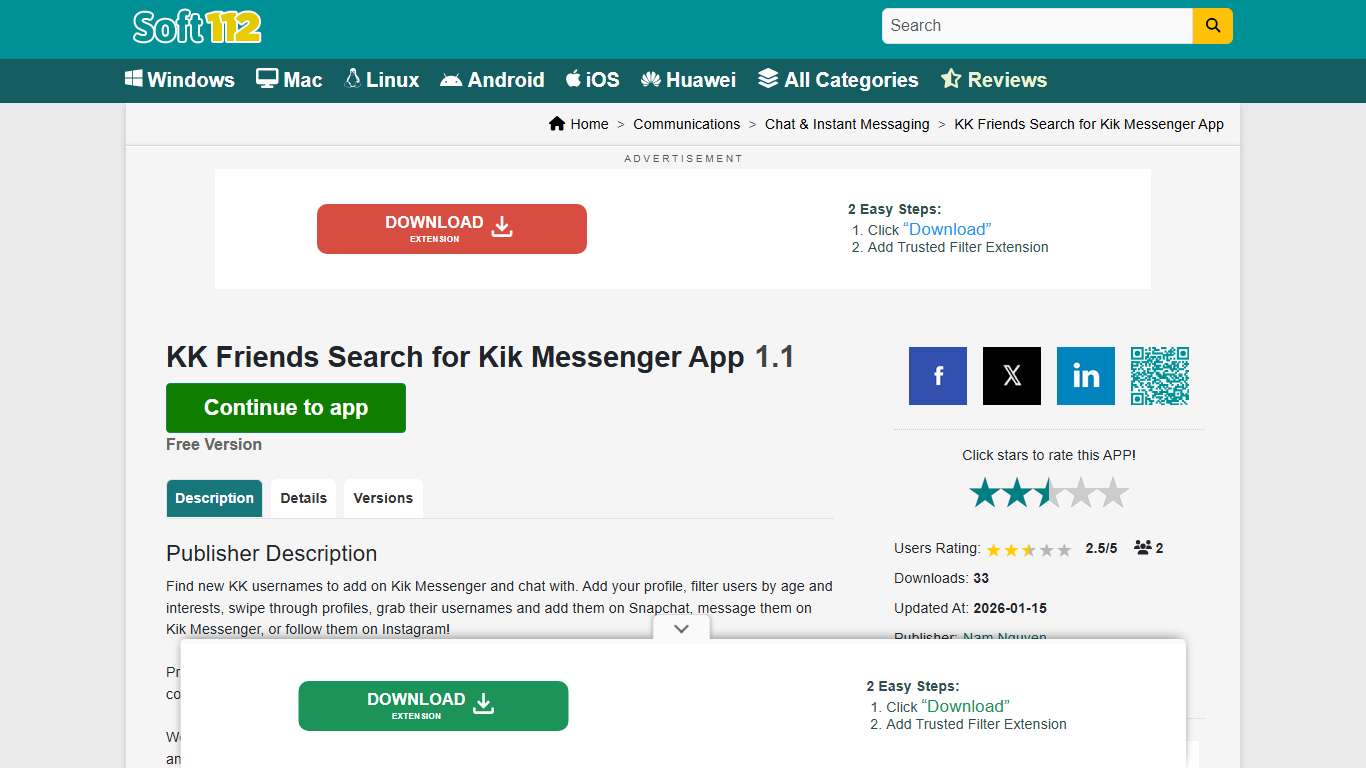The width and height of the screenshot is (1366, 768).
Task: Open the All Categories menu
Action: 837,80
